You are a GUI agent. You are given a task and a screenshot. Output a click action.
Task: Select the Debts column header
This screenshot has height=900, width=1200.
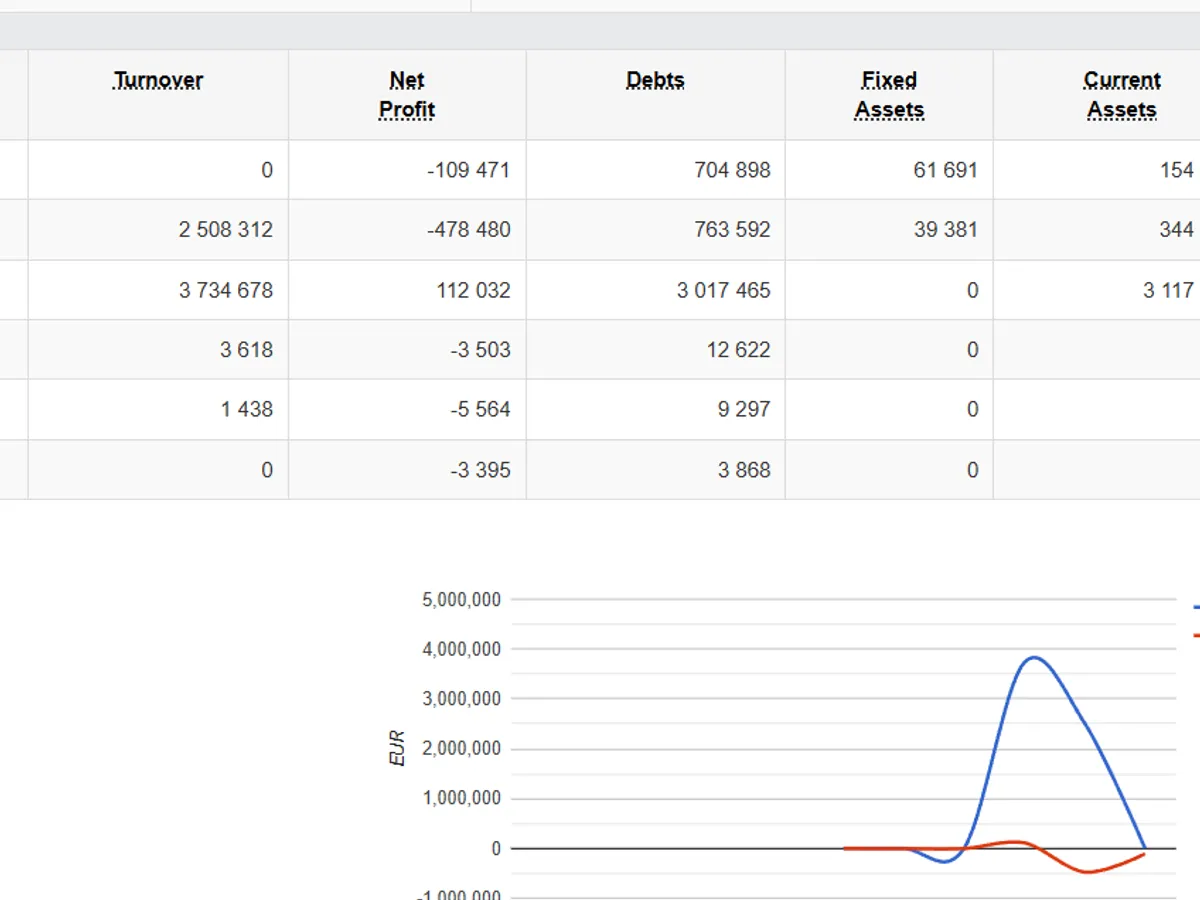tap(655, 81)
